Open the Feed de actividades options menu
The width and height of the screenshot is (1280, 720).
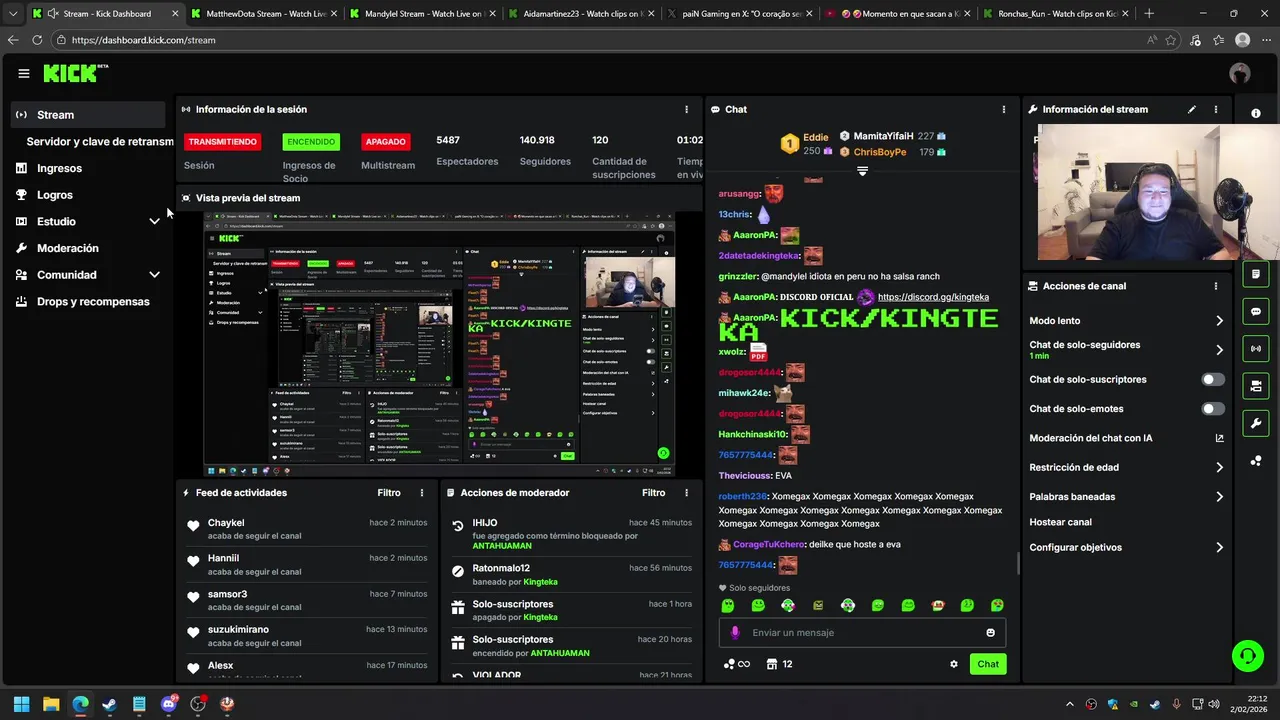click(422, 493)
